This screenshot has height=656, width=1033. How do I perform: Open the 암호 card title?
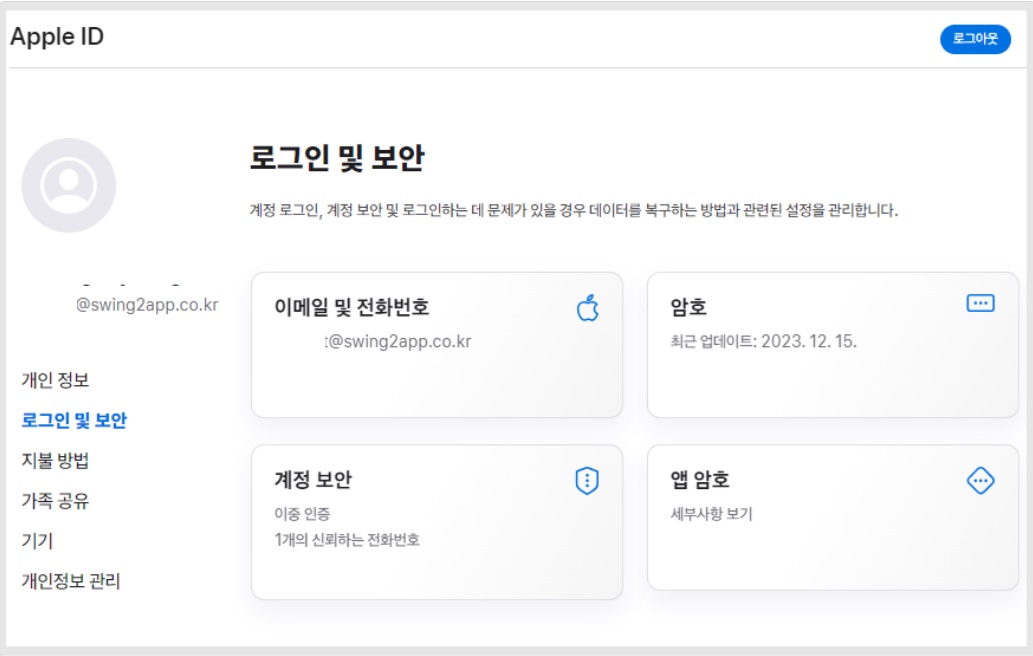688,307
